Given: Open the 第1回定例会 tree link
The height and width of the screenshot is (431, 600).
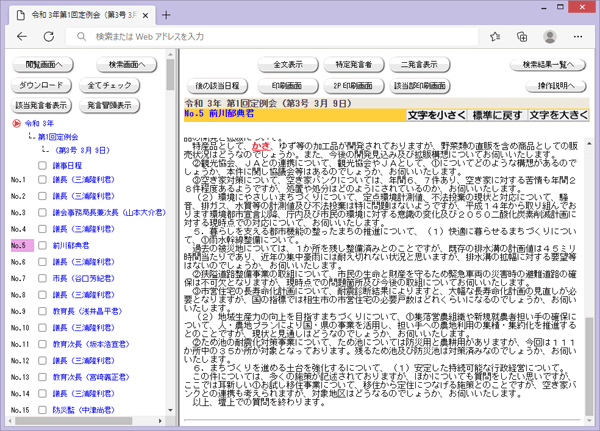Looking at the screenshot, I should (x=58, y=137).
